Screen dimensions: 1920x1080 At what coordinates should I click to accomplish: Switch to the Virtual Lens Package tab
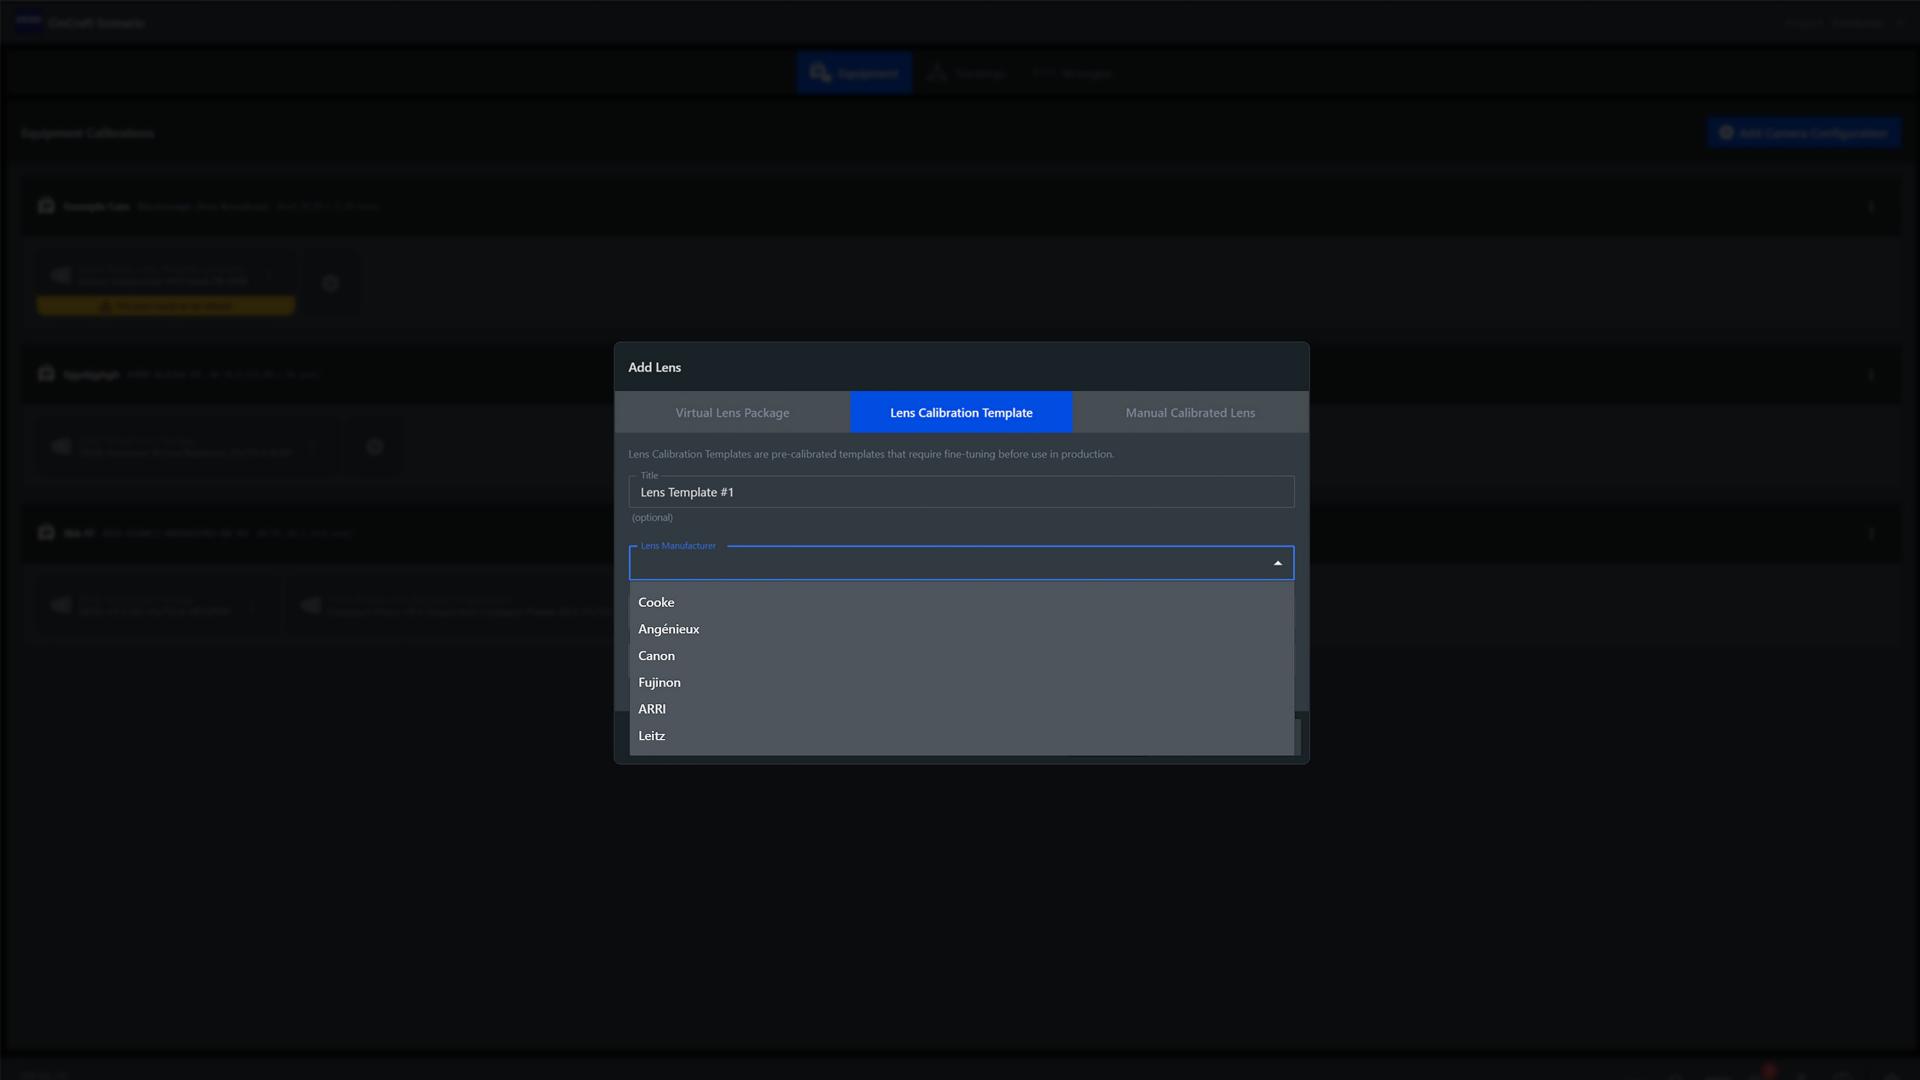732,412
